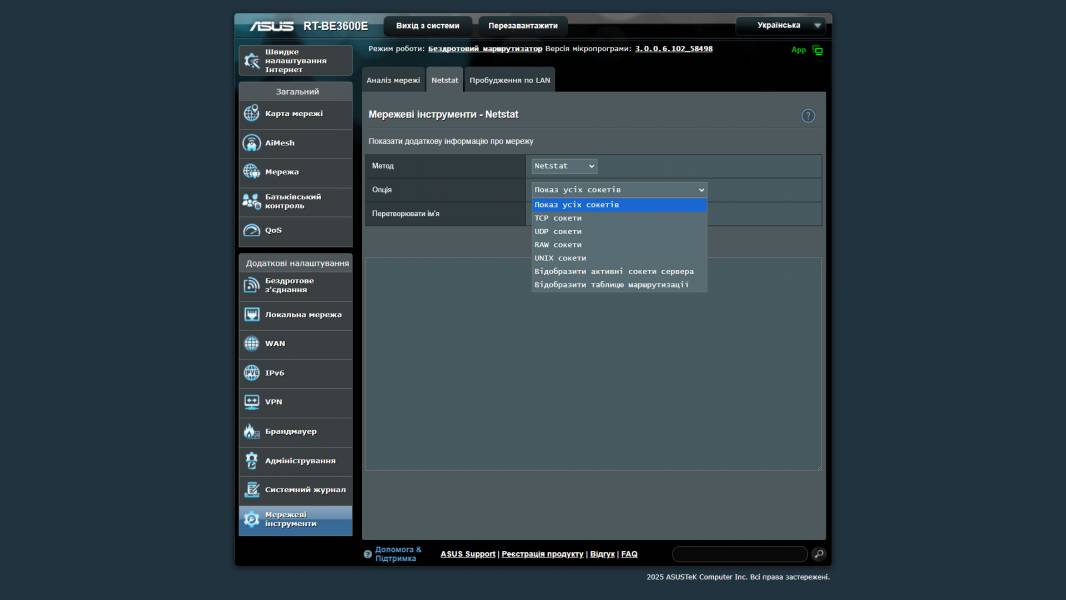This screenshot has width=1066, height=600.
Task: Switch to Пробудження по LAN tab
Action: 510,80
